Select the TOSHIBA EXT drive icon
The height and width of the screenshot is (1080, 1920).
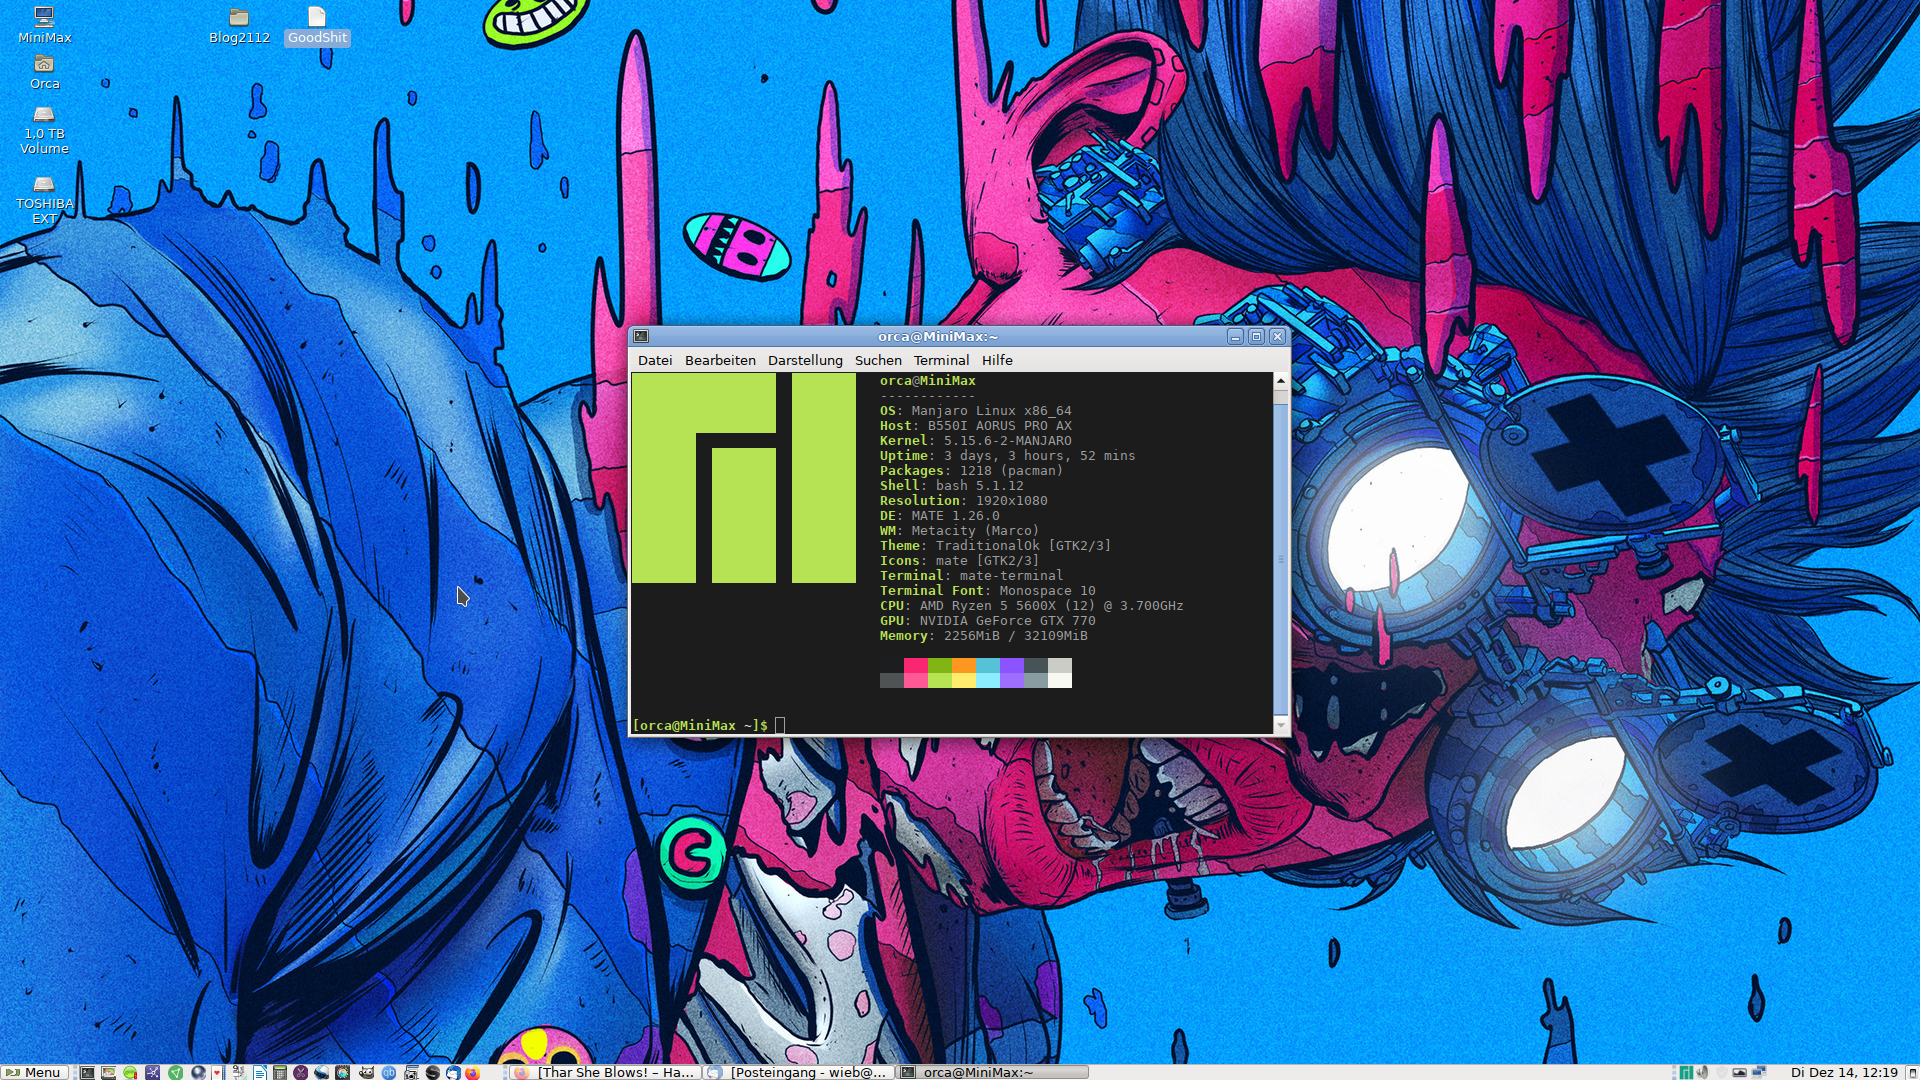[44, 200]
